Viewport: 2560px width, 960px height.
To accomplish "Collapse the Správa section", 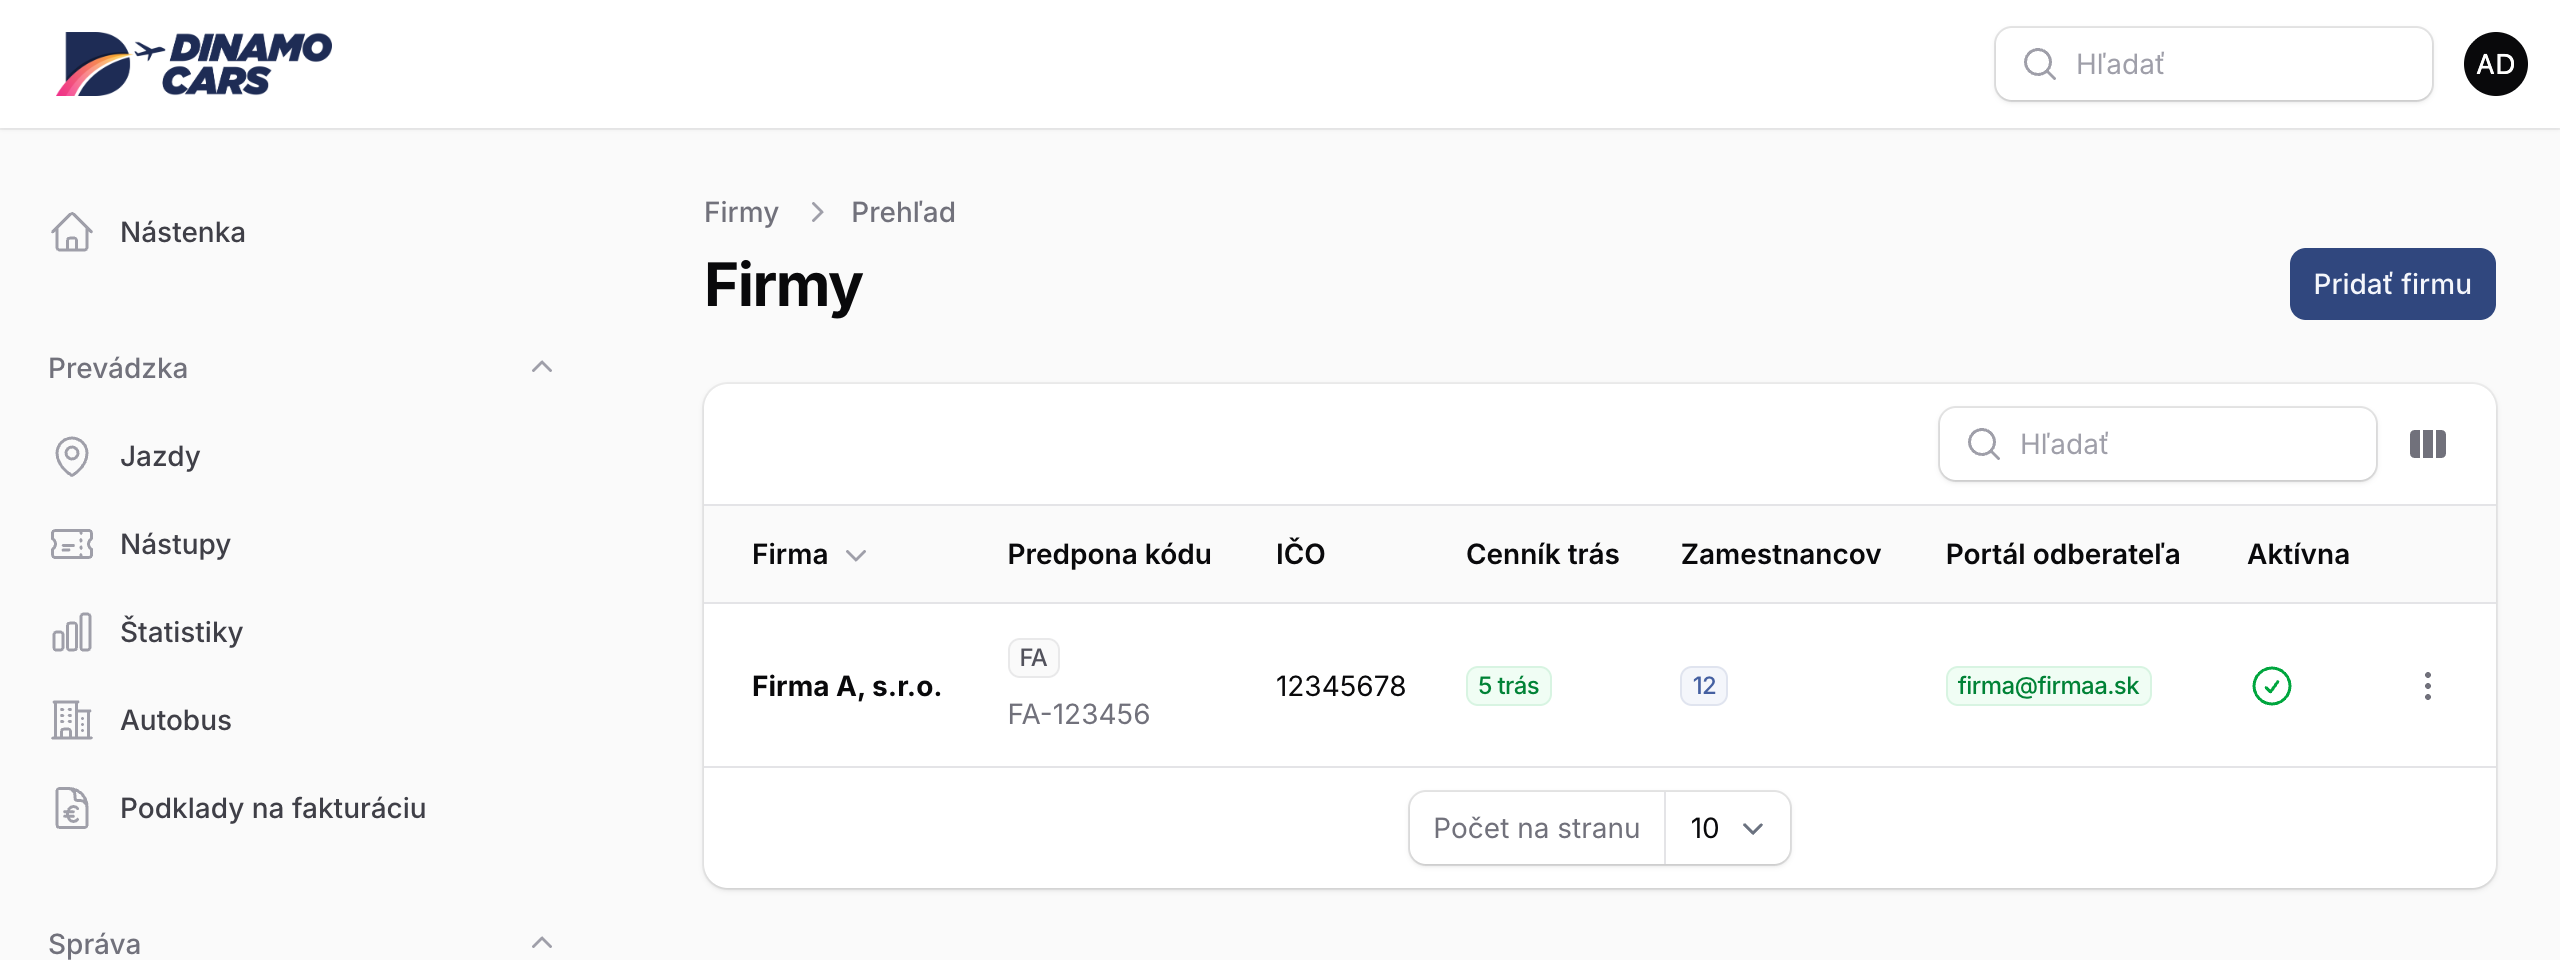I will pos(542,943).
